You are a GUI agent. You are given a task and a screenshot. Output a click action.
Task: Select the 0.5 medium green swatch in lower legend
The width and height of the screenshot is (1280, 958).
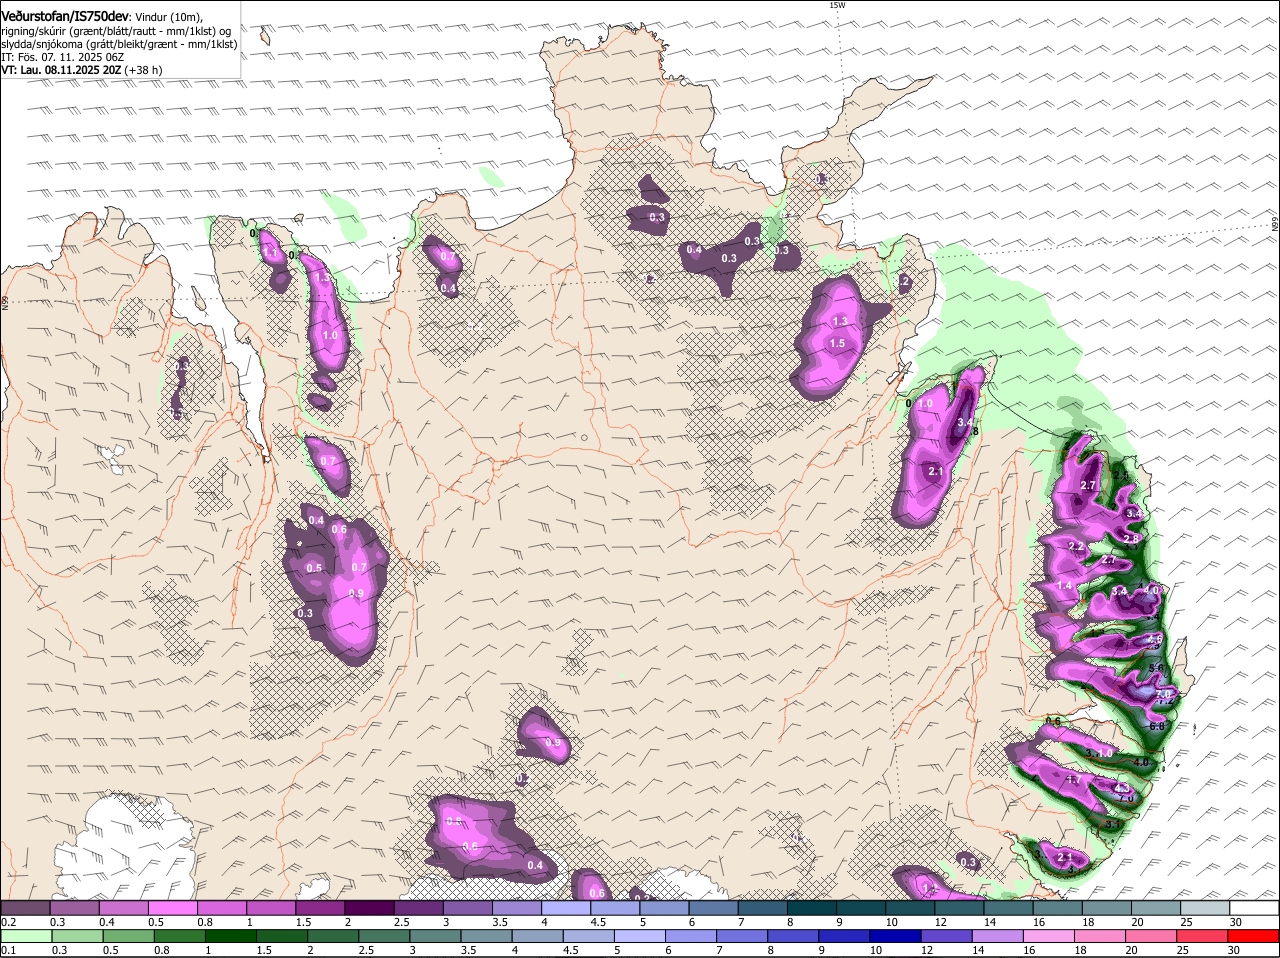tap(129, 936)
